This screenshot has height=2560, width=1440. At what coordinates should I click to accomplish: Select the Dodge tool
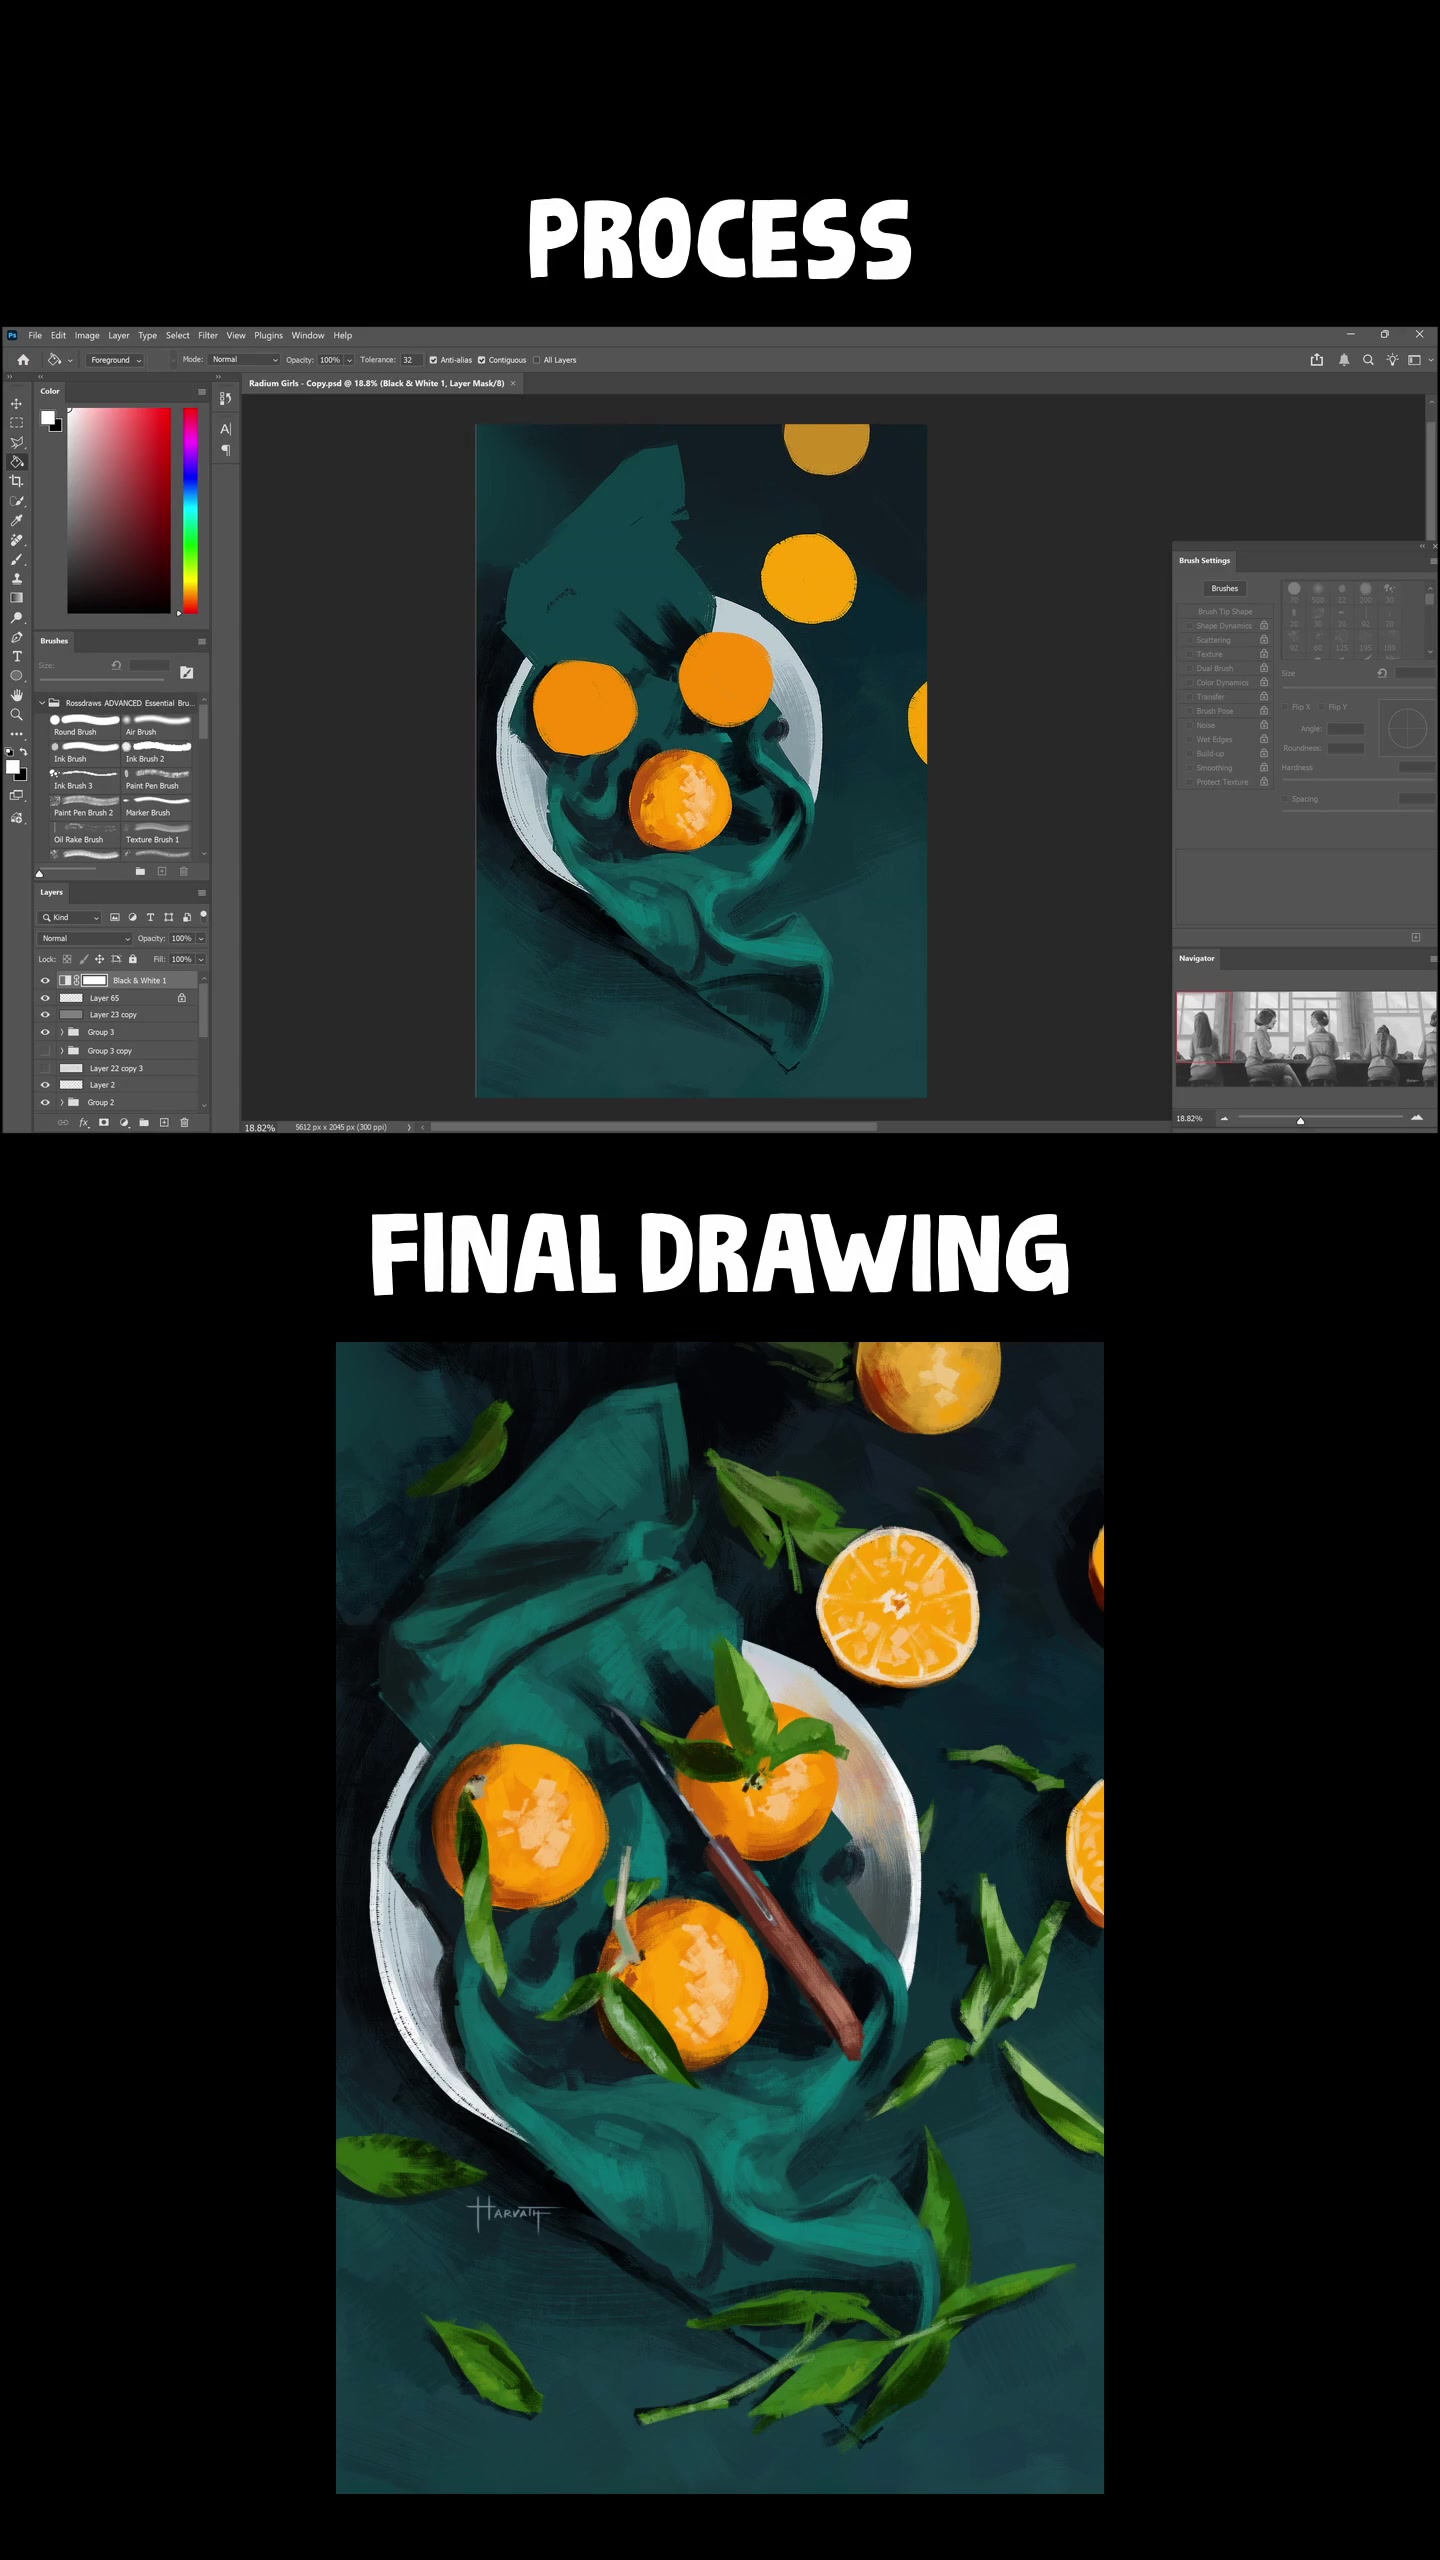click(x=16, y=618)
